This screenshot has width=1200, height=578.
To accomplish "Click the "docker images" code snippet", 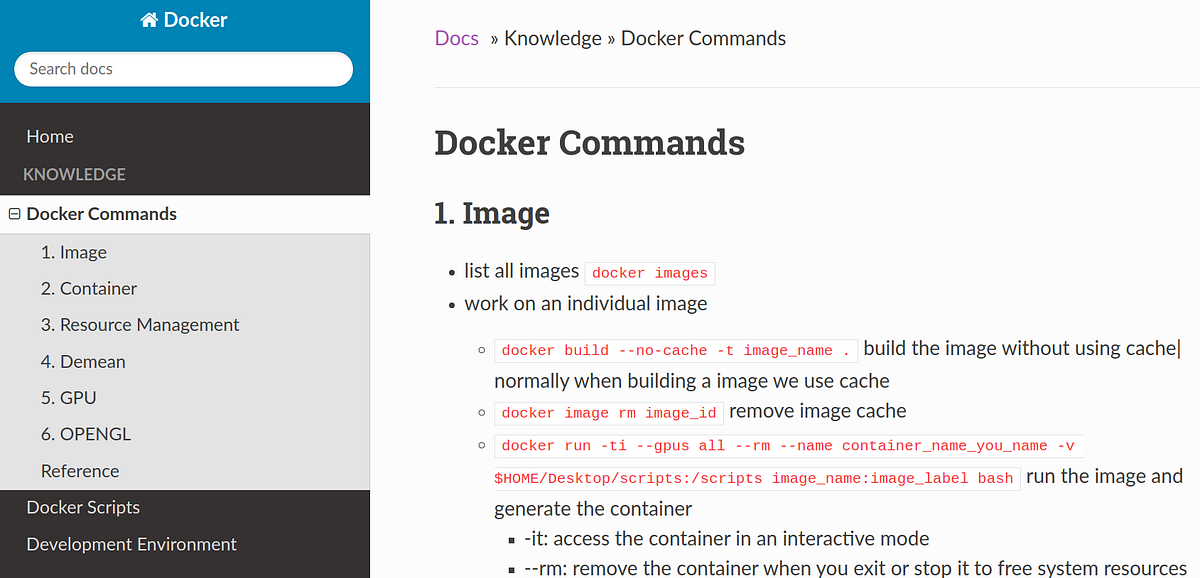I will 649,273.
